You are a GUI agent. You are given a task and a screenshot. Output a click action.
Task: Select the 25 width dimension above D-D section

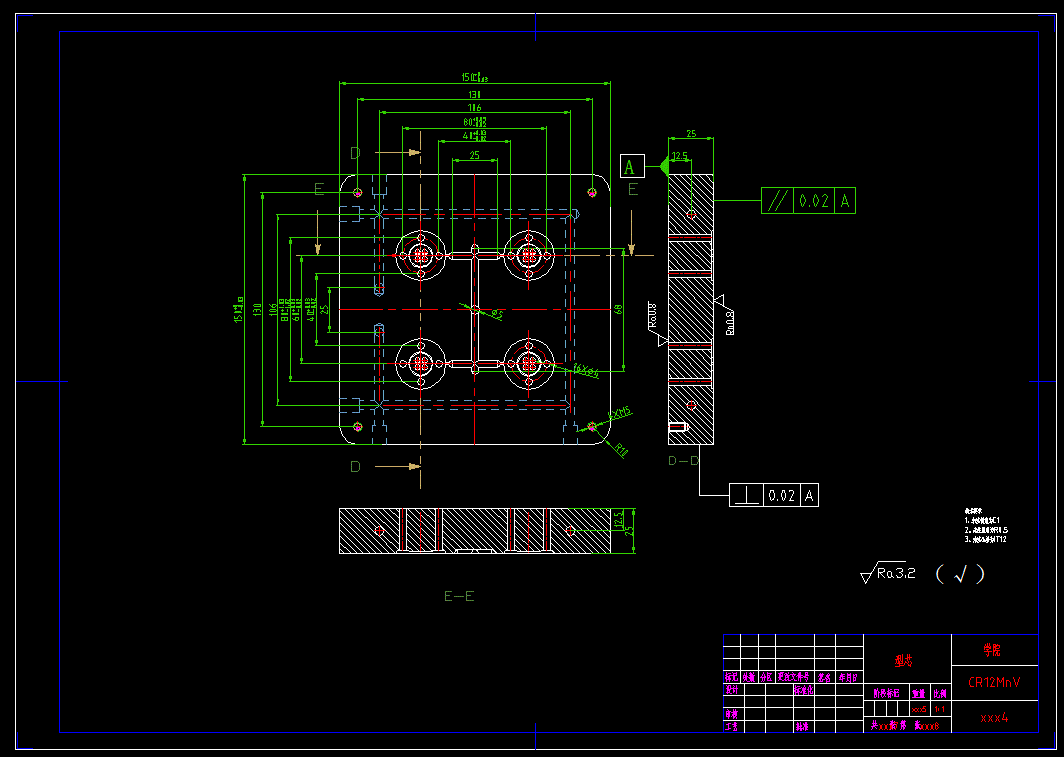click(691, 134)
